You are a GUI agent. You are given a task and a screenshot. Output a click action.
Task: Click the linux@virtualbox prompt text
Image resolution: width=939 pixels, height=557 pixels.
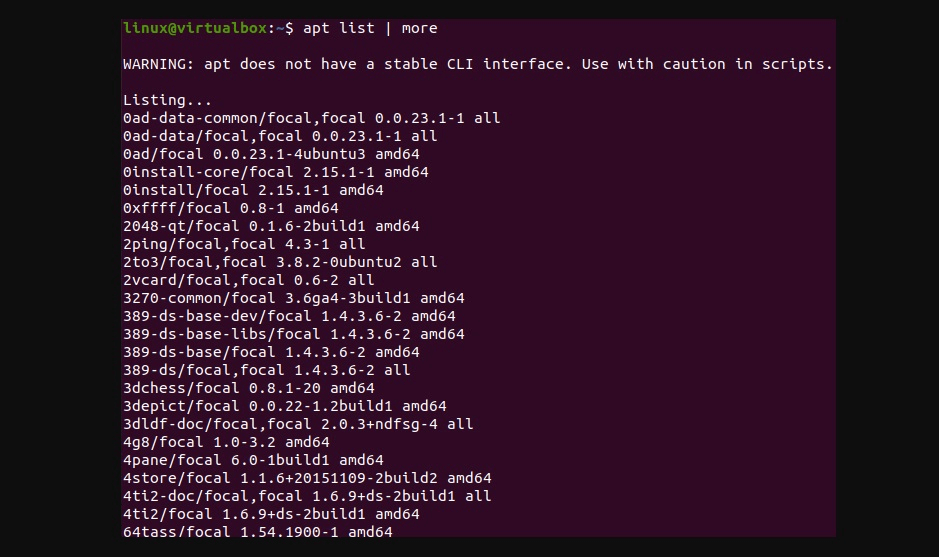(x=195, y=28)
